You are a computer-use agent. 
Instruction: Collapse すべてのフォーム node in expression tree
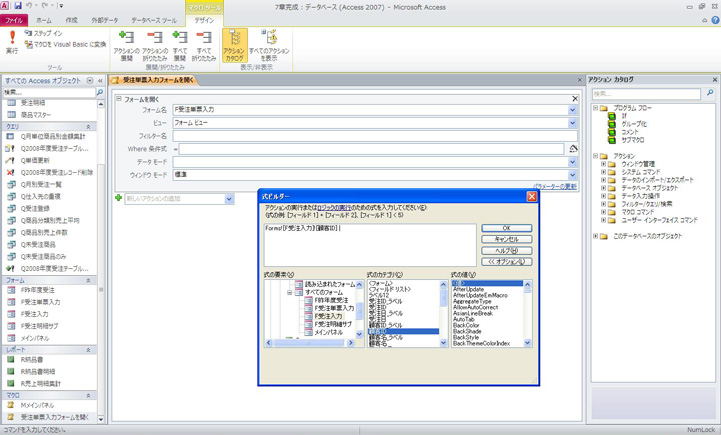pyautogui.click(x=290, y=292)
